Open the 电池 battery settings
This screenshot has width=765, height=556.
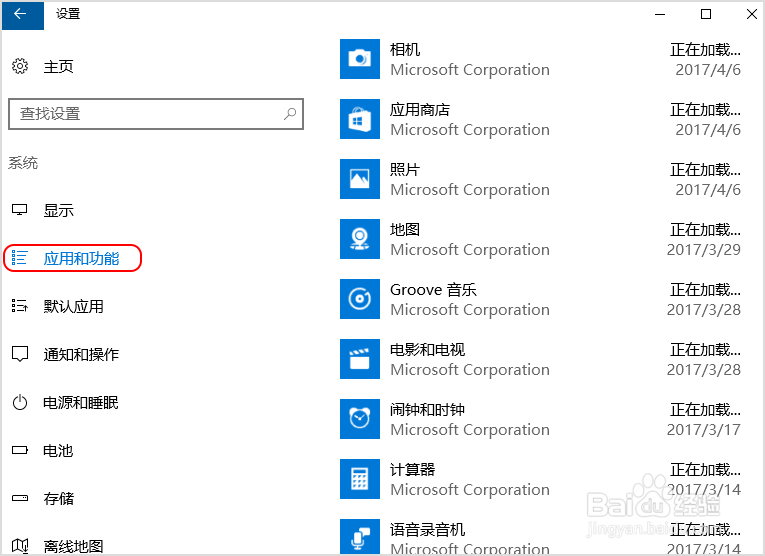click(58, 451)
